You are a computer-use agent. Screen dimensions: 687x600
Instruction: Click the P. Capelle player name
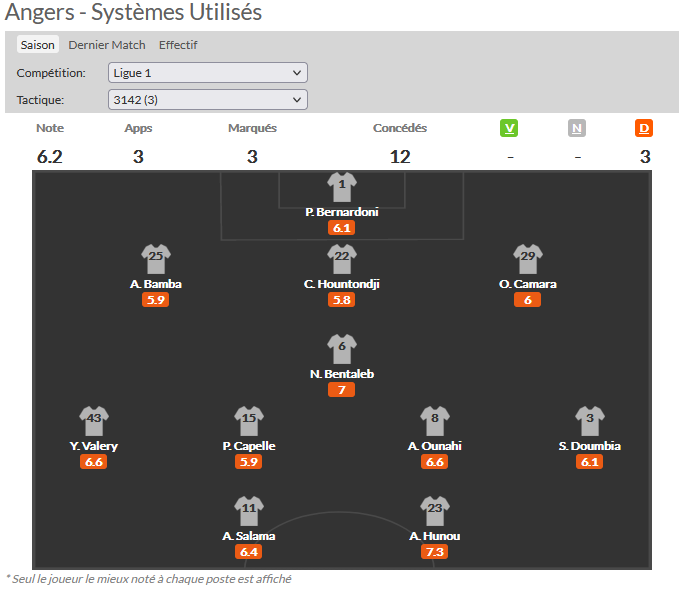tap(249, 446)
